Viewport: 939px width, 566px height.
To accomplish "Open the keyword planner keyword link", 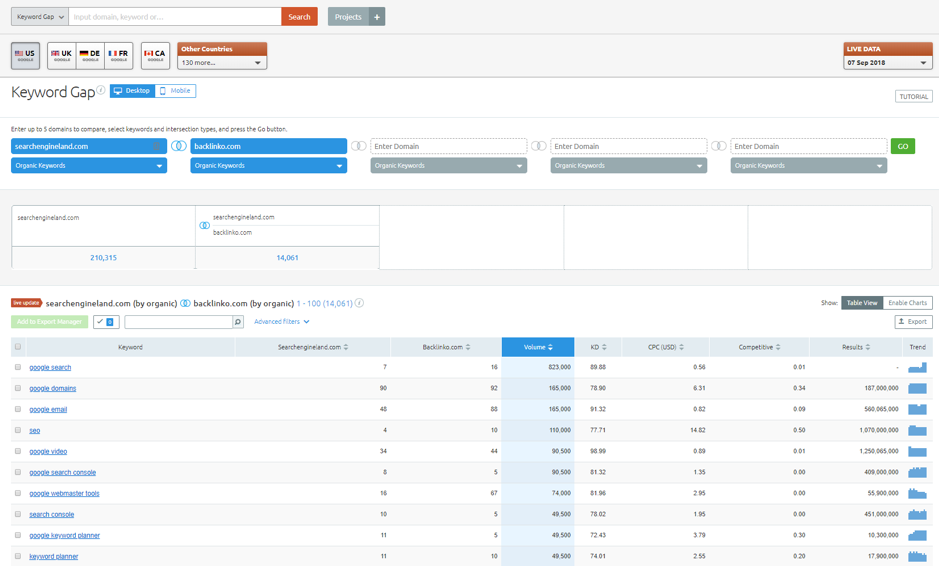I will click(53, 556).
